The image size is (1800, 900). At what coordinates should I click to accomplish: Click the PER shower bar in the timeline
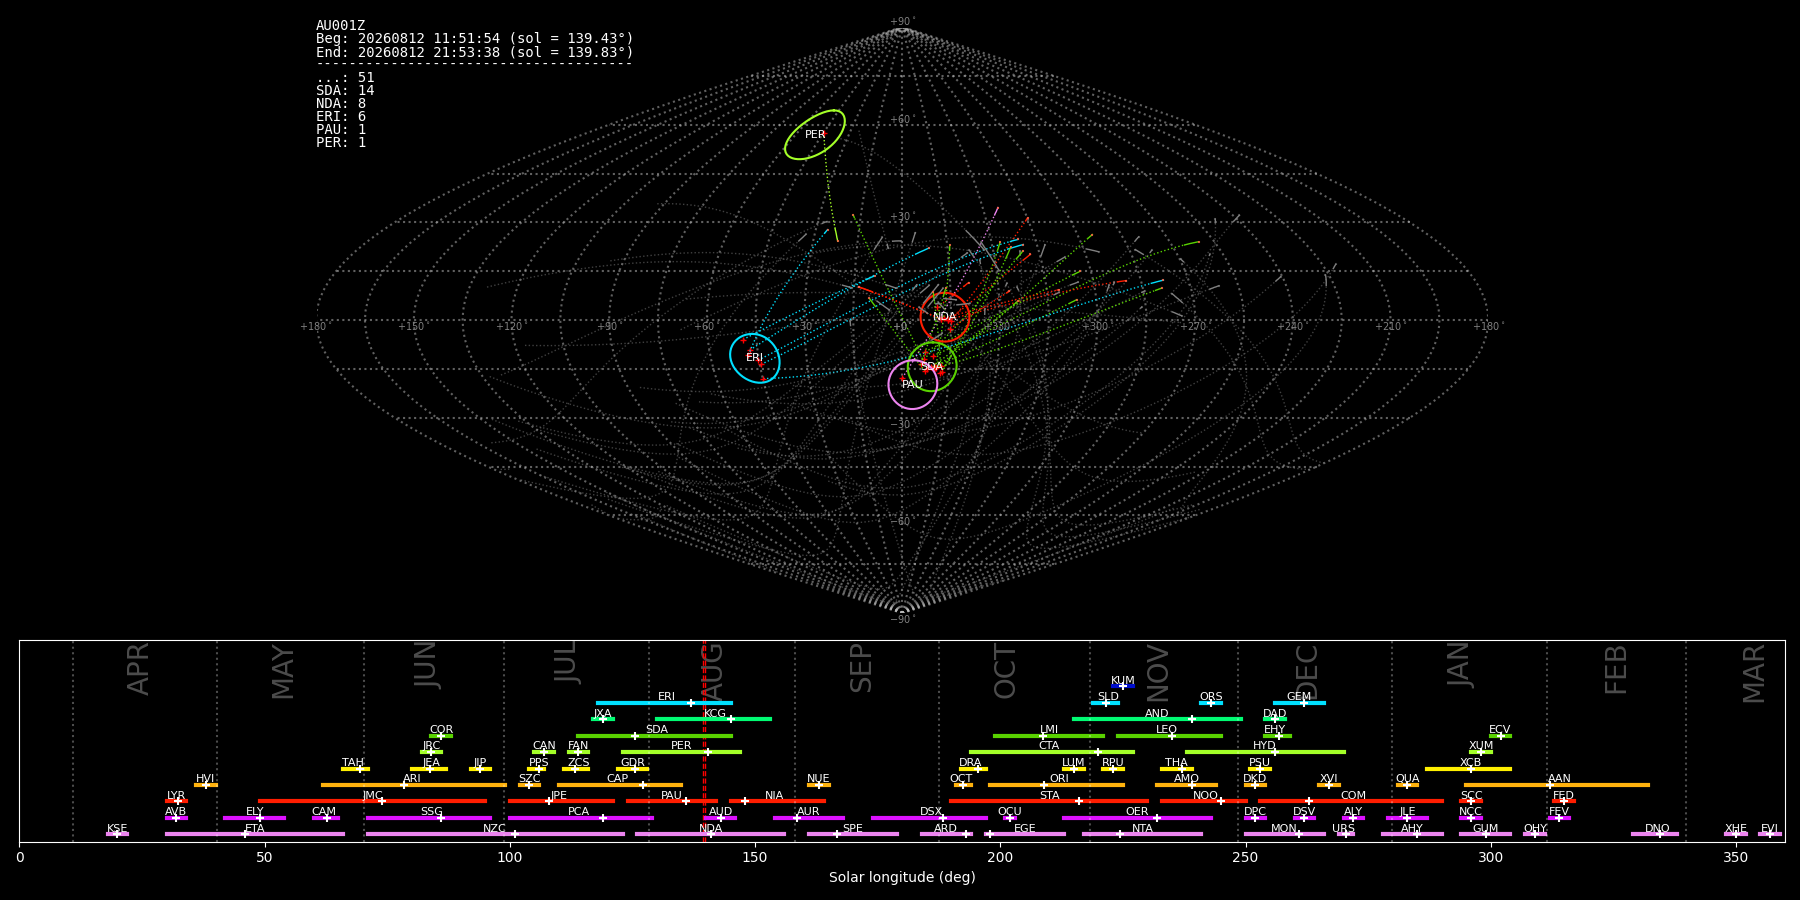tap(681, 752)
